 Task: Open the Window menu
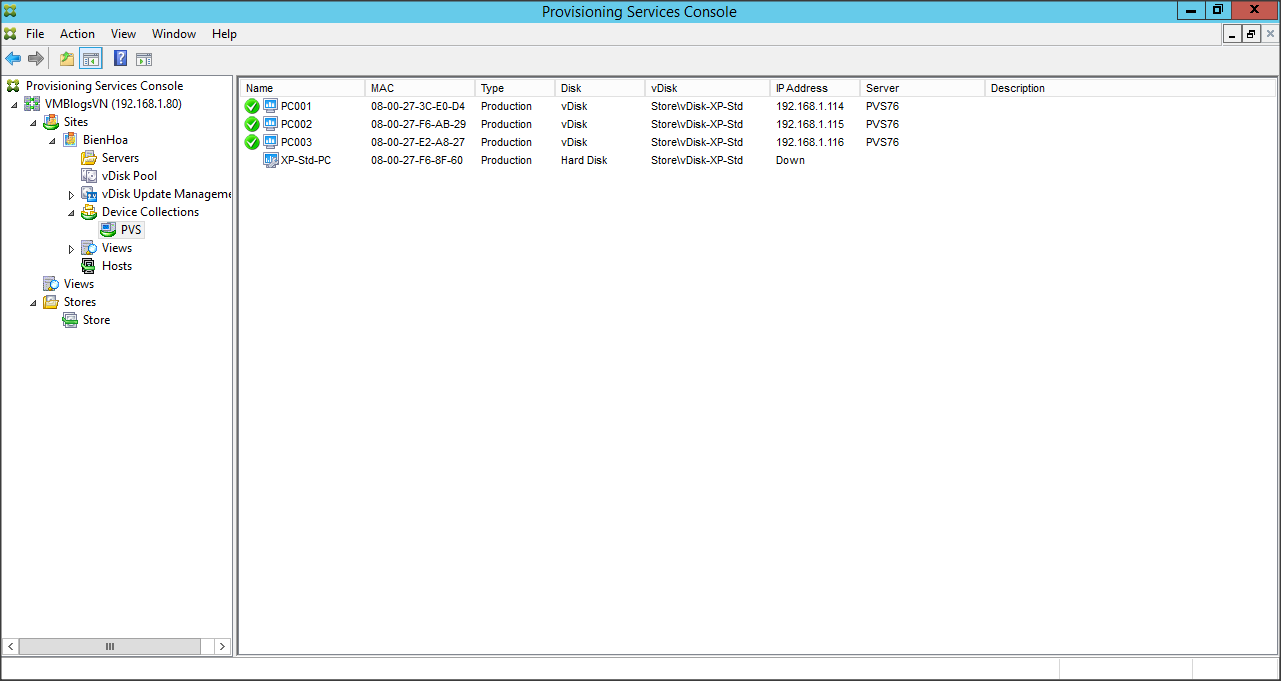(x=174, y=34)
